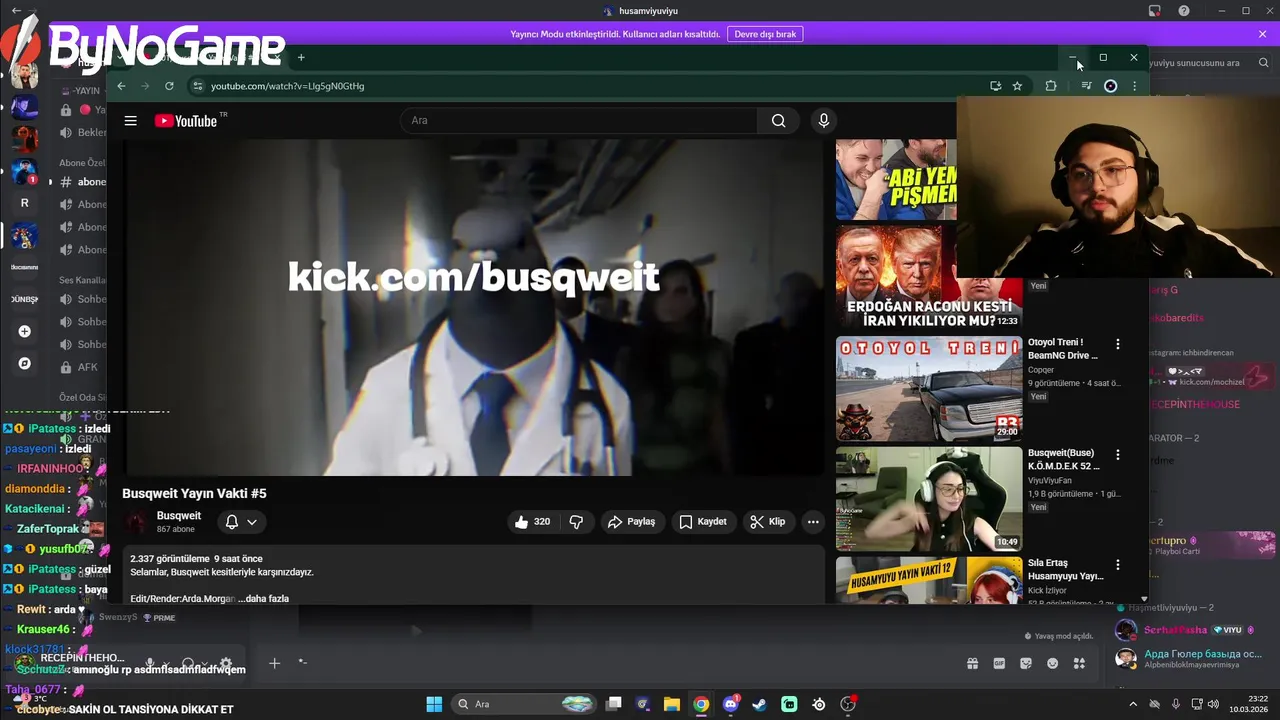1280x720 pixels.
Task: Open Discord apps icon in message bar
Action: [1079, 663]
